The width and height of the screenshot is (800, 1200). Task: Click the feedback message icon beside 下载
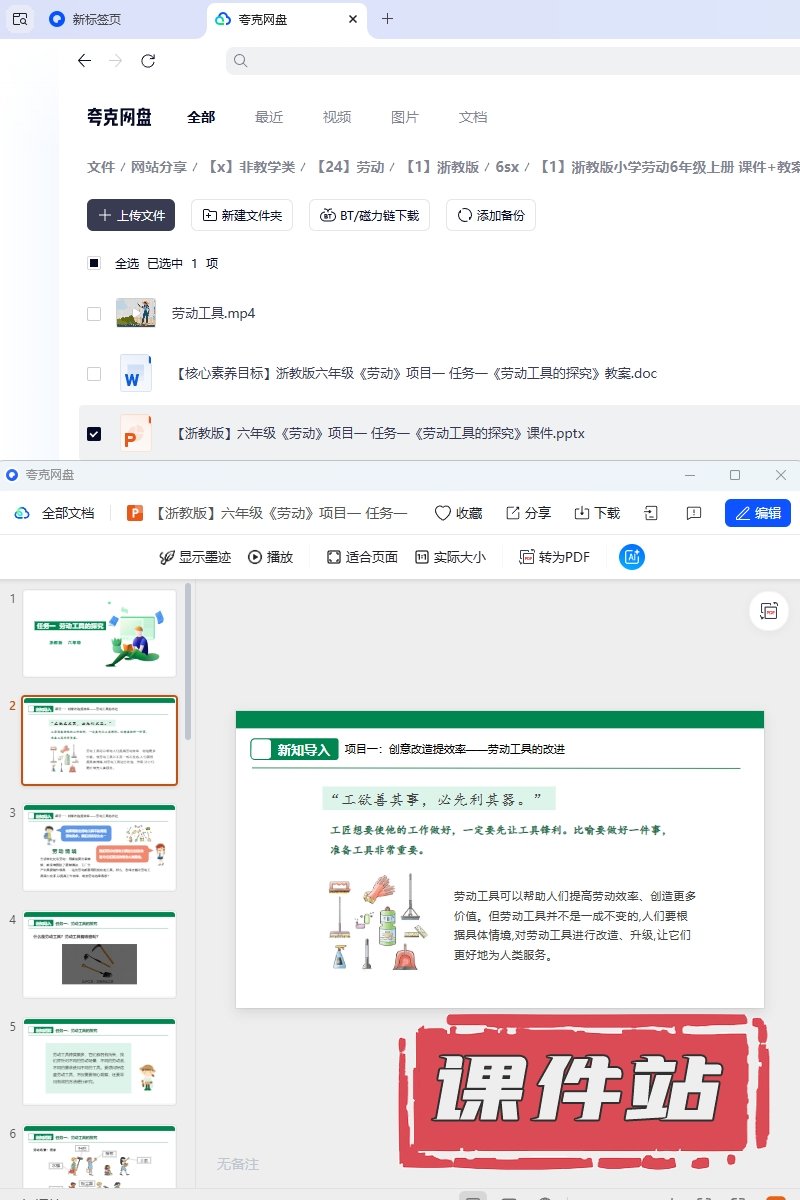[x=694, y=513]
